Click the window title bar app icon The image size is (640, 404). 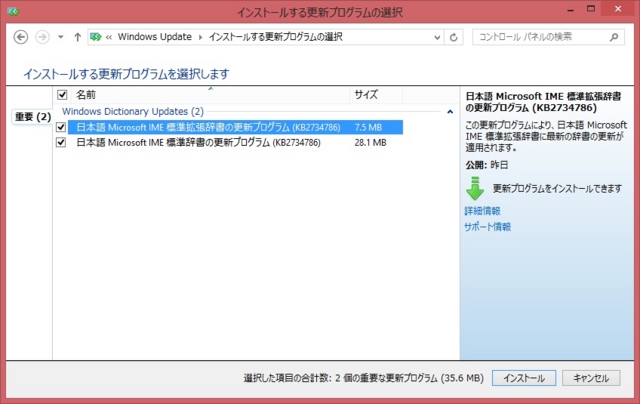coord(13,11)
